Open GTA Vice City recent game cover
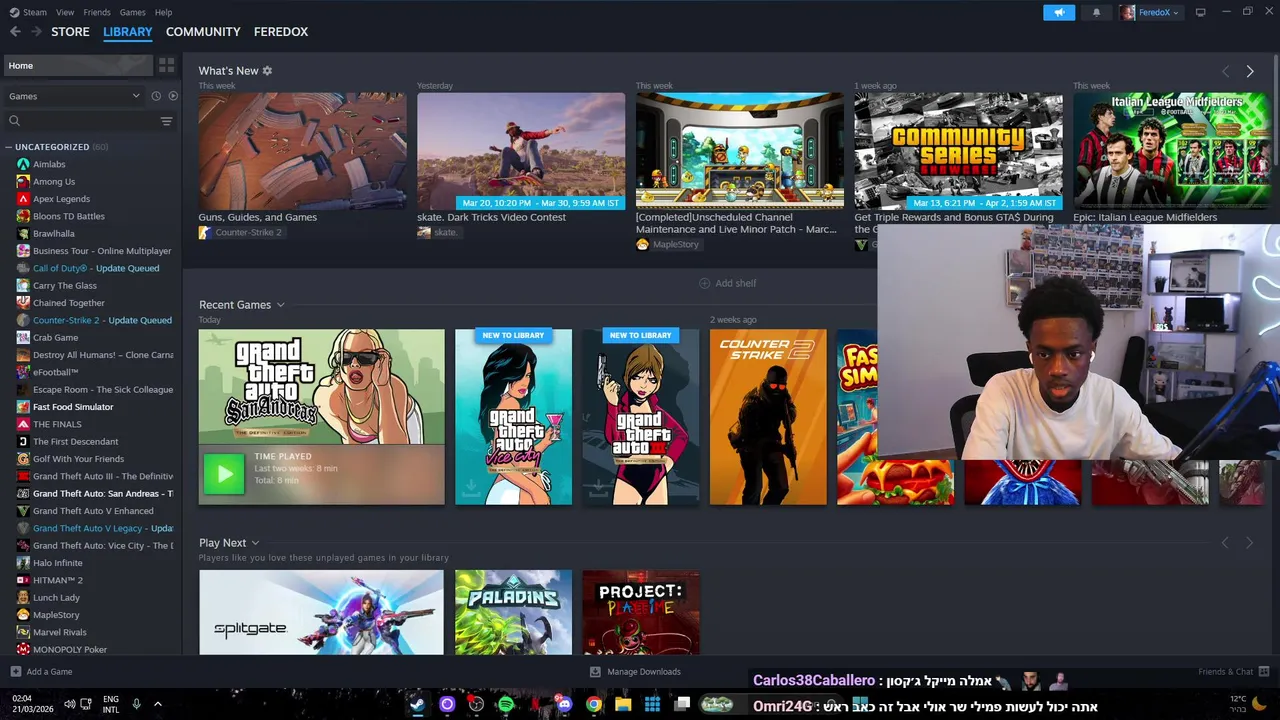 [x=514, y=417]
